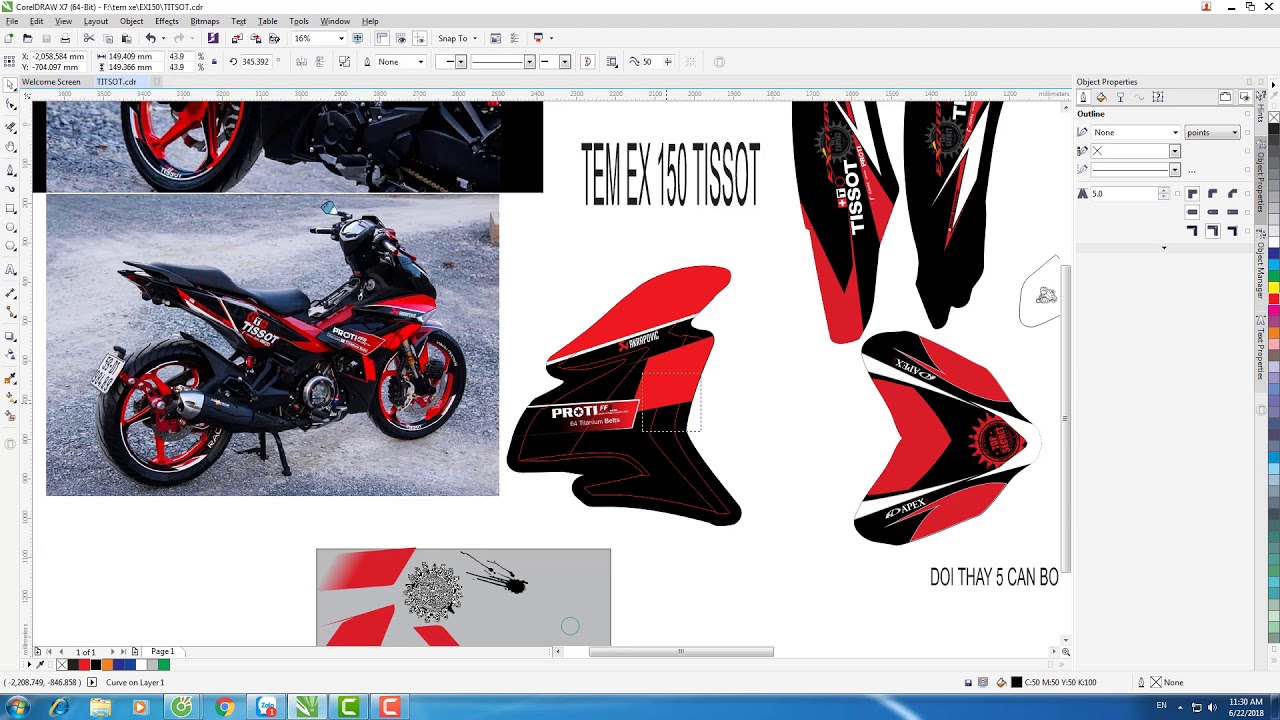The width and height of the screenshot is (1280, 720).
Task: Select the Pick tool in toolbox
Action: click(11, 84)
